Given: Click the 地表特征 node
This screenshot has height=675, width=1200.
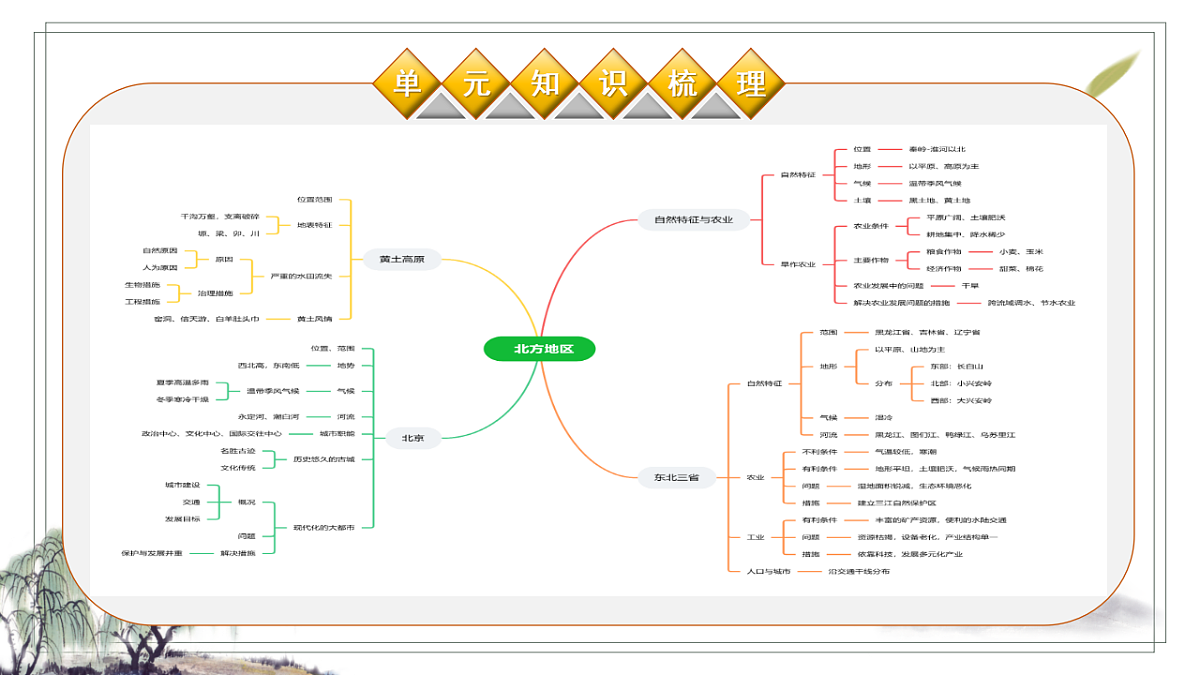Looking at the screenshot, I should coord(314,225).
